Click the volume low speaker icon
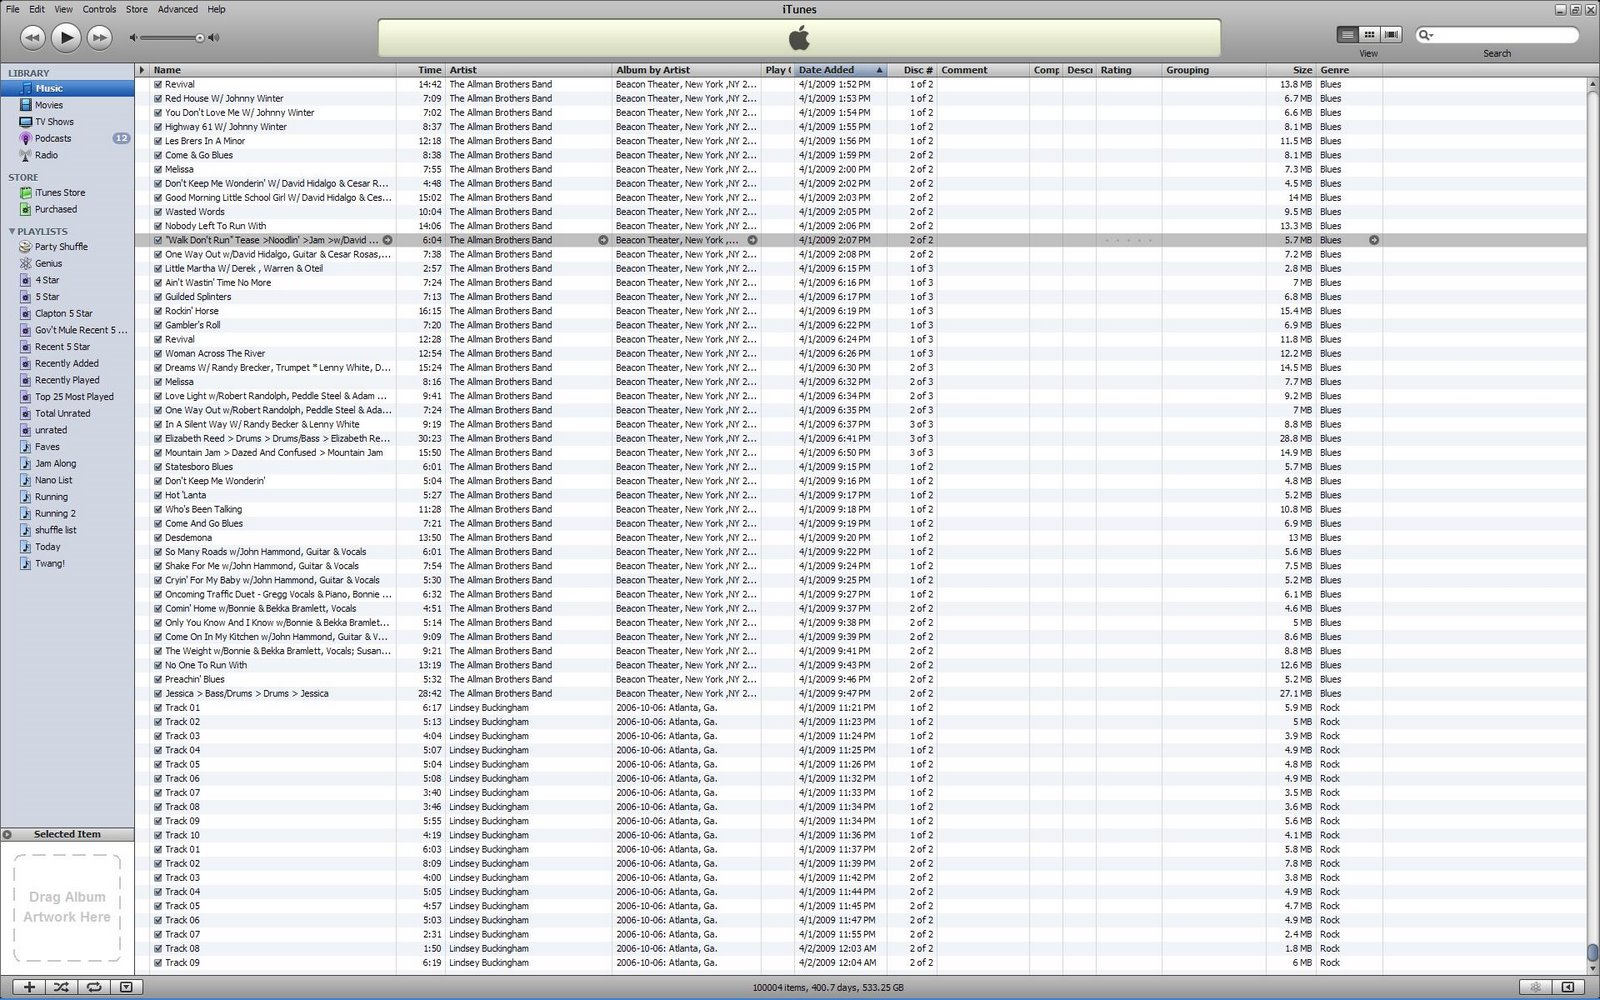 (x=134, y=38)
